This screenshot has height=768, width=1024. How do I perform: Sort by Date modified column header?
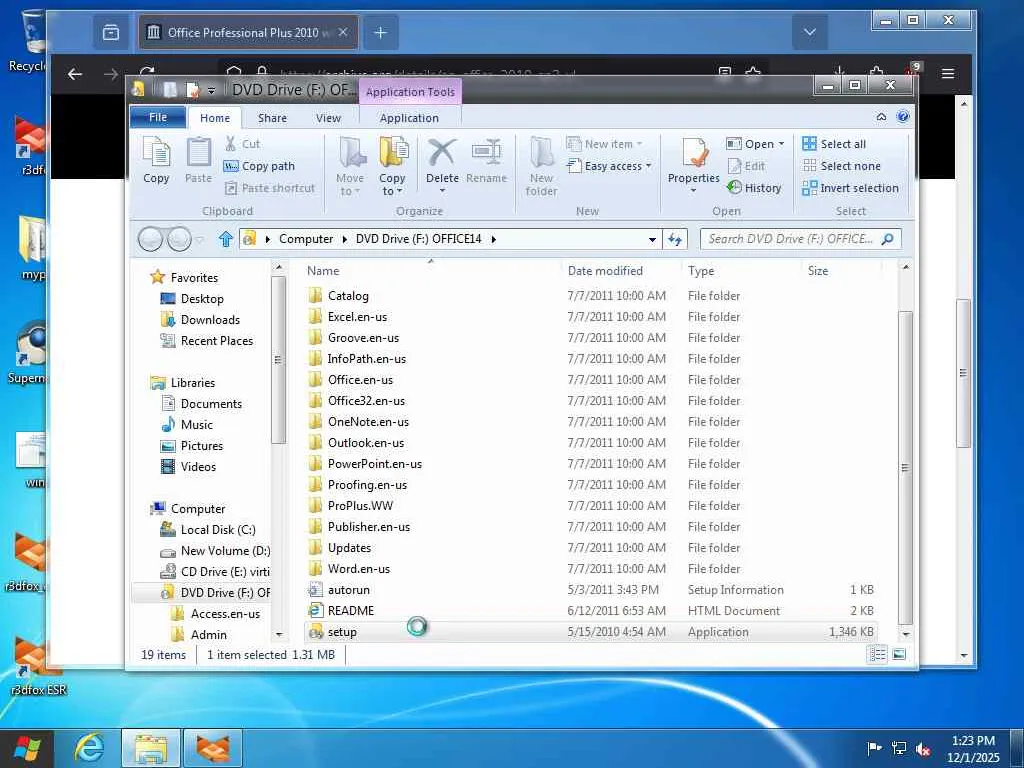tap(605, 270)
